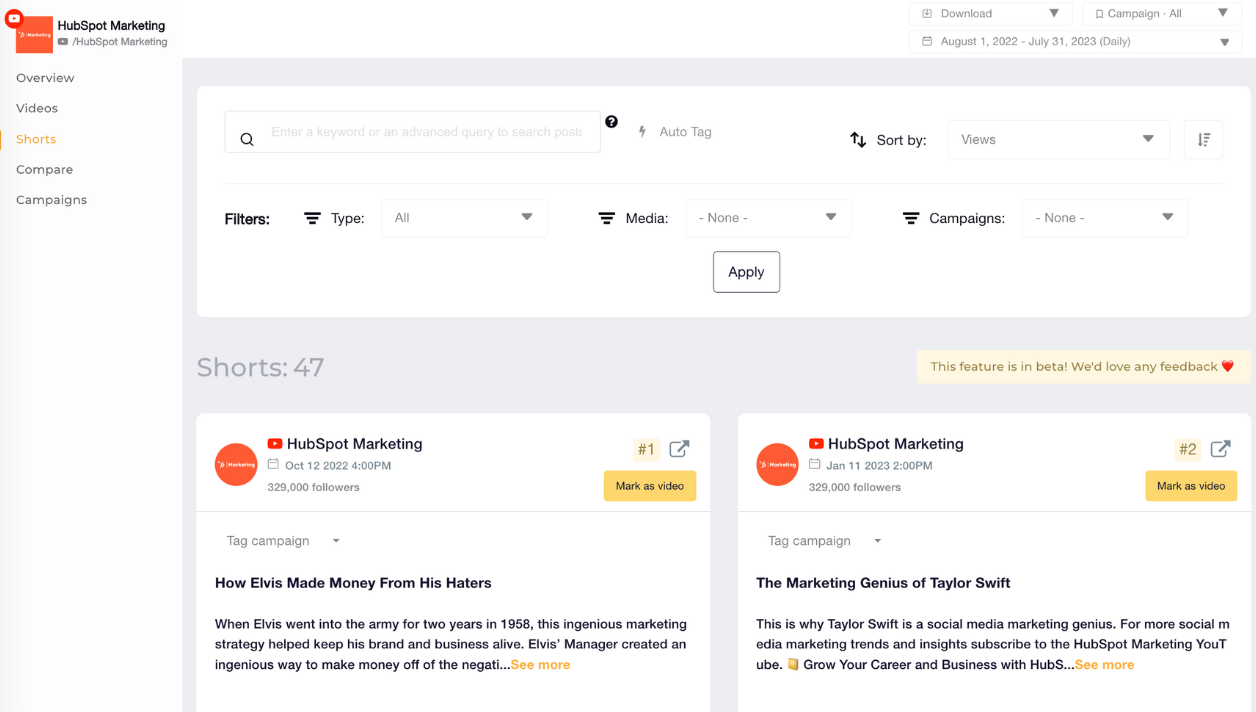Click the Apply filters button
1256x712 pixels.
(746, 272)
